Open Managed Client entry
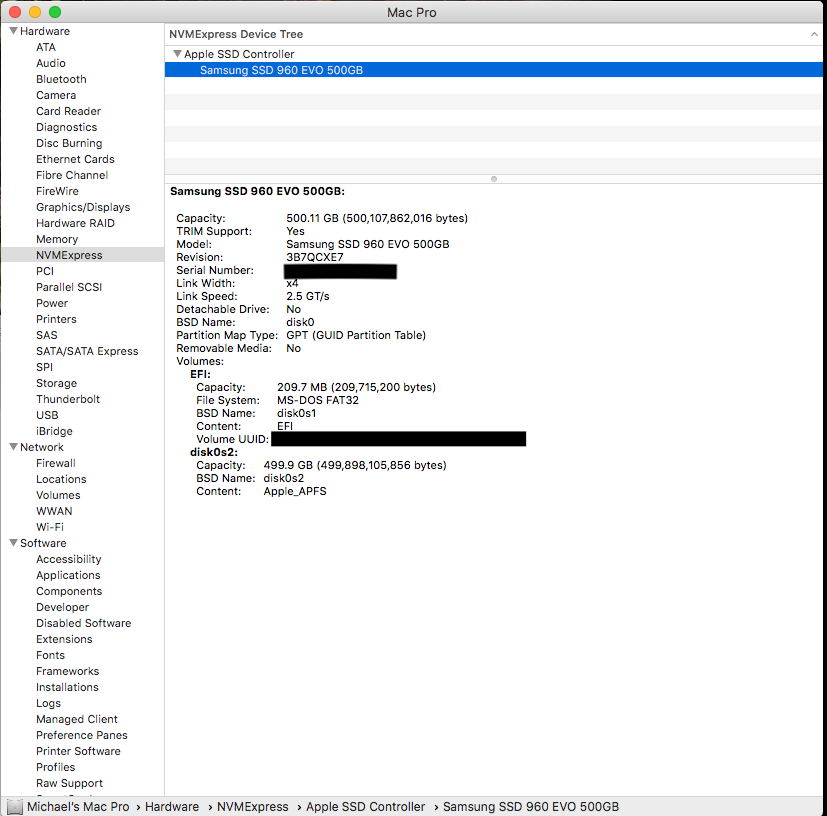Image resolution: width=827 pixels, height=816 pixels. coord(77,719)
